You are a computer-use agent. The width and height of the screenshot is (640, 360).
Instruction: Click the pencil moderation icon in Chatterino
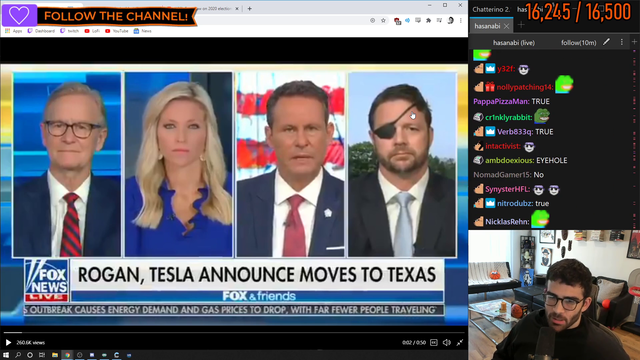point(607,42)
